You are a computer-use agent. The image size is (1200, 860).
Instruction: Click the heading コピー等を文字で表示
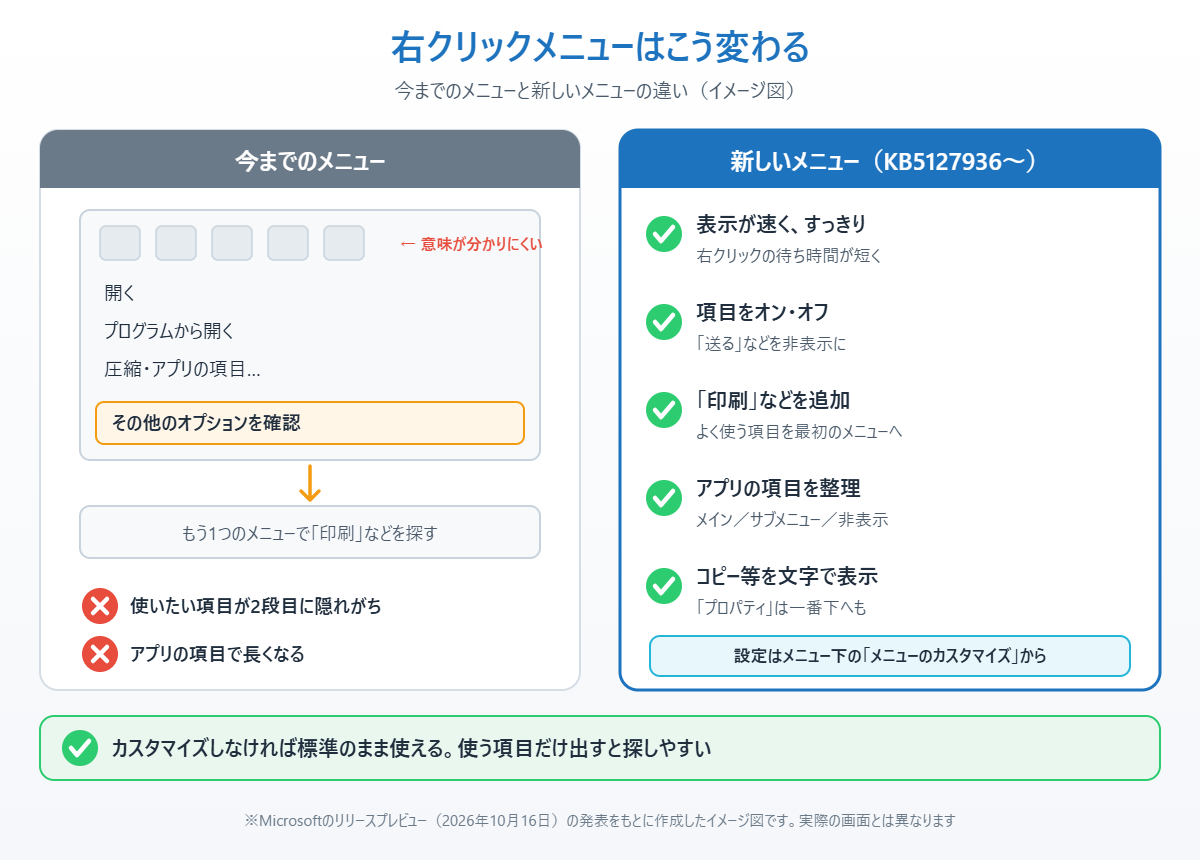tap(787, 576)
